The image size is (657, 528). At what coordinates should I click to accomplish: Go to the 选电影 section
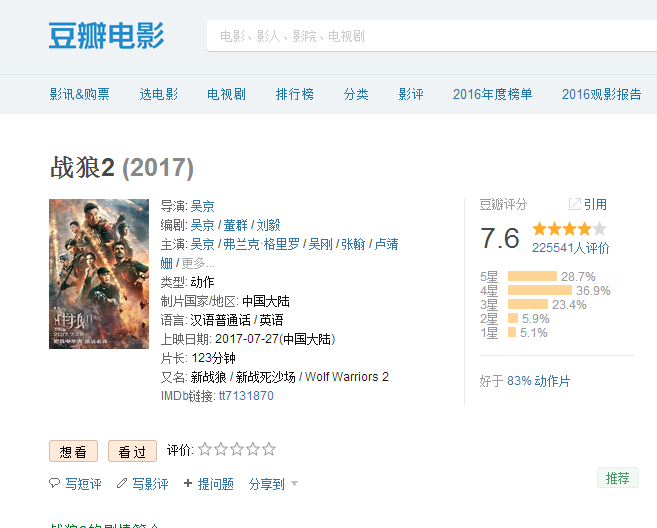coord(159,94)
